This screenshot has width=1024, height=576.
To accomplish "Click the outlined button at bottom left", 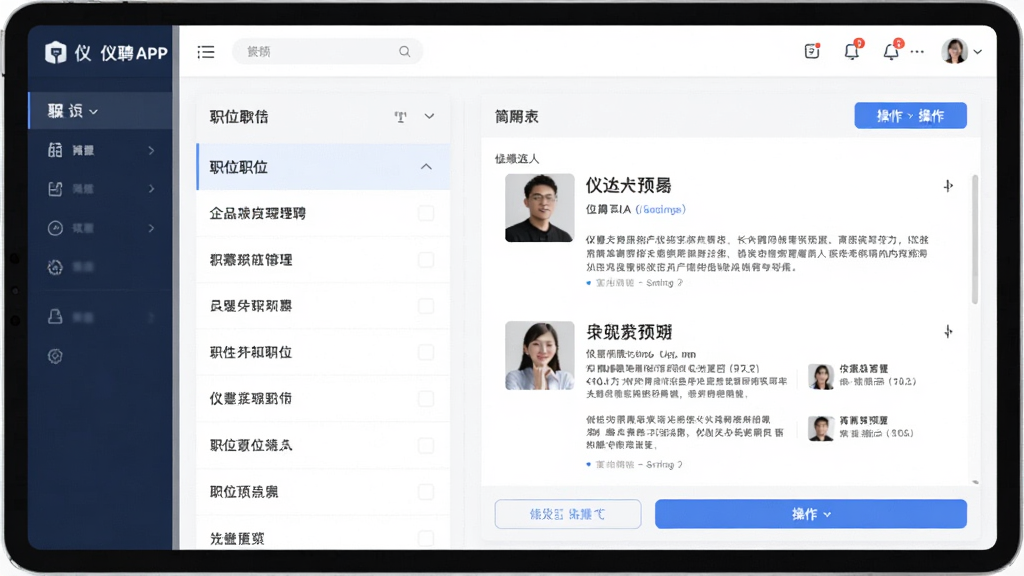I will click(x=568, y=514).
